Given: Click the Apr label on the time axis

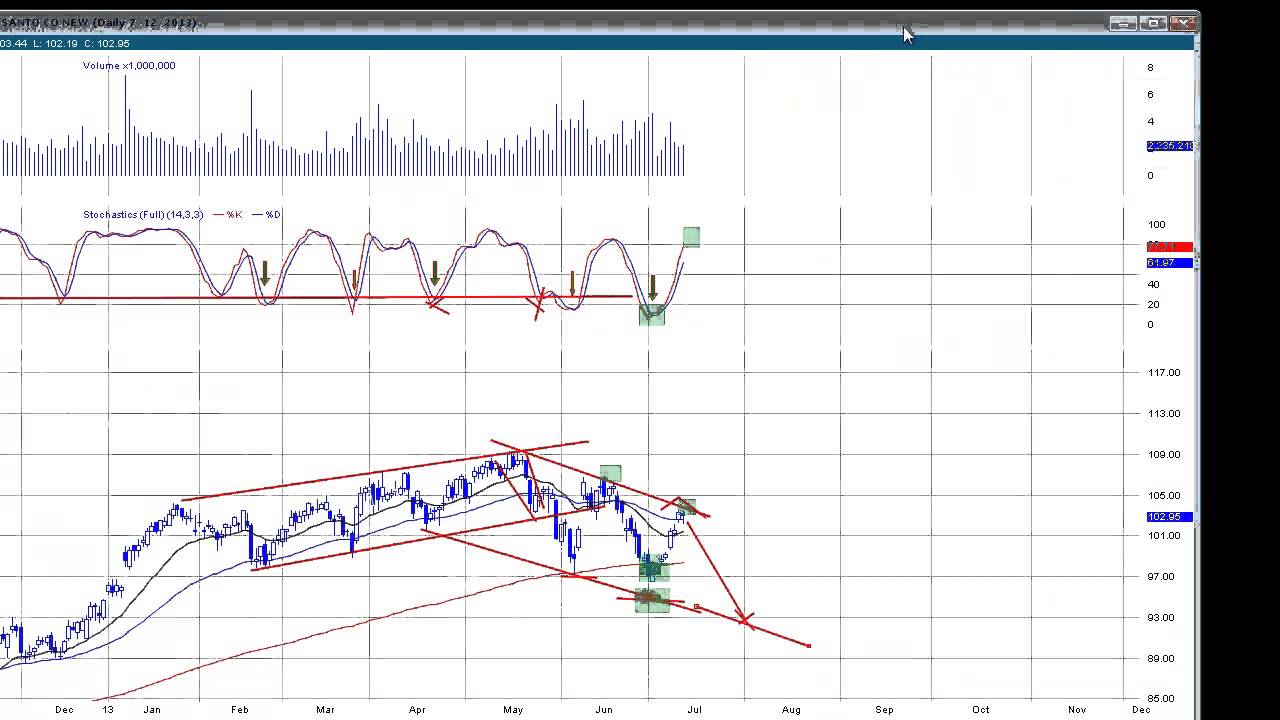Looking at the screenshot, I should [417, 710].
